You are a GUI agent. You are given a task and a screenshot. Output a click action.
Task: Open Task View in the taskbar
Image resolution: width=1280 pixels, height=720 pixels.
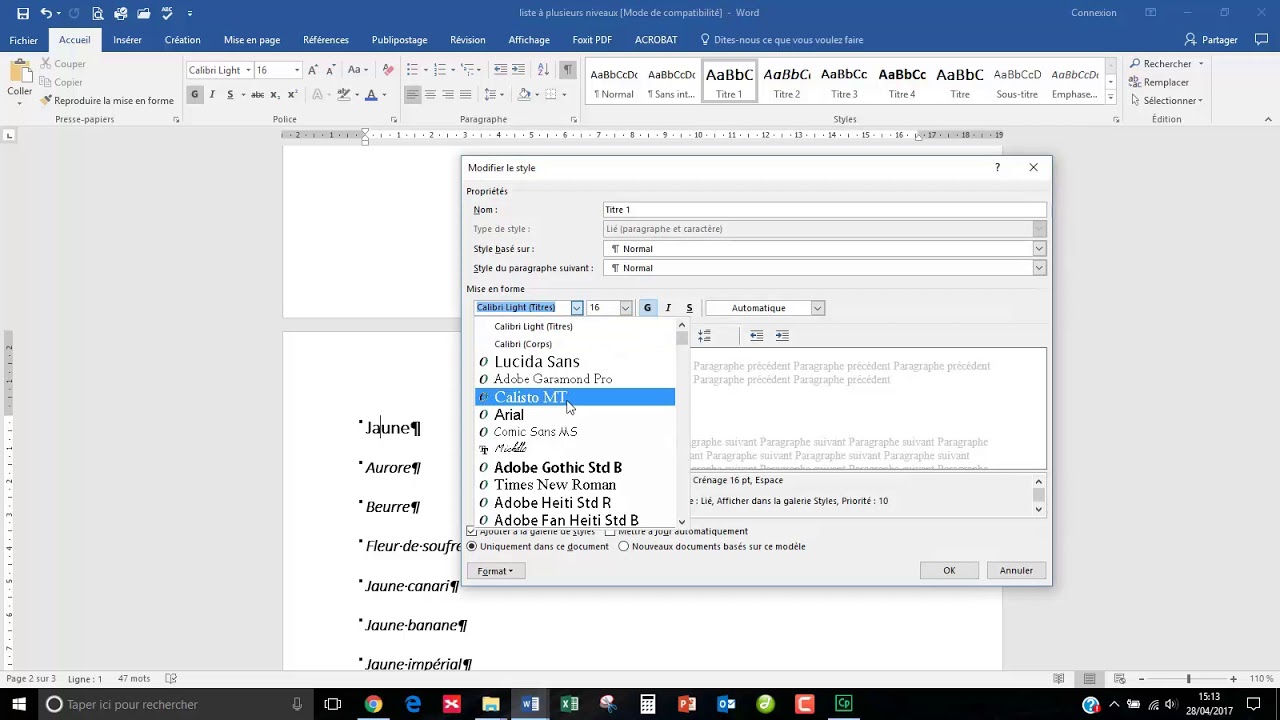333,704
